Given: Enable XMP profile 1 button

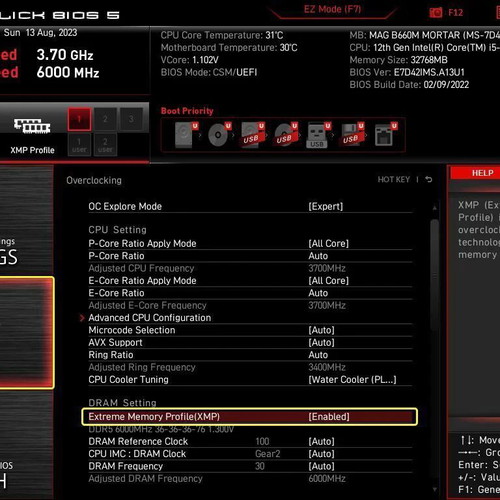Looking at the screenshot, I should (x=79, y=119).
